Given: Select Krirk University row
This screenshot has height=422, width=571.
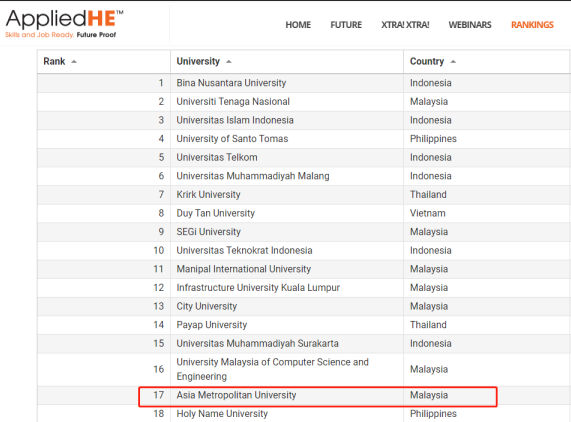Looking at the screenshot, I should (304, 195).
